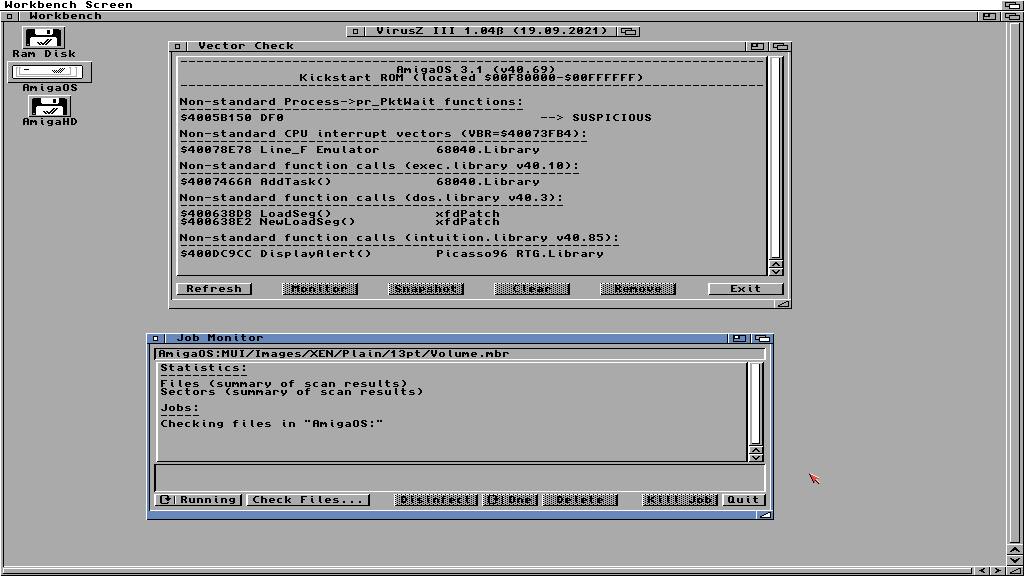This screenshot has width=1024, height=576.
Task: Send Job Monitor window to back
Action: (762, 338)
